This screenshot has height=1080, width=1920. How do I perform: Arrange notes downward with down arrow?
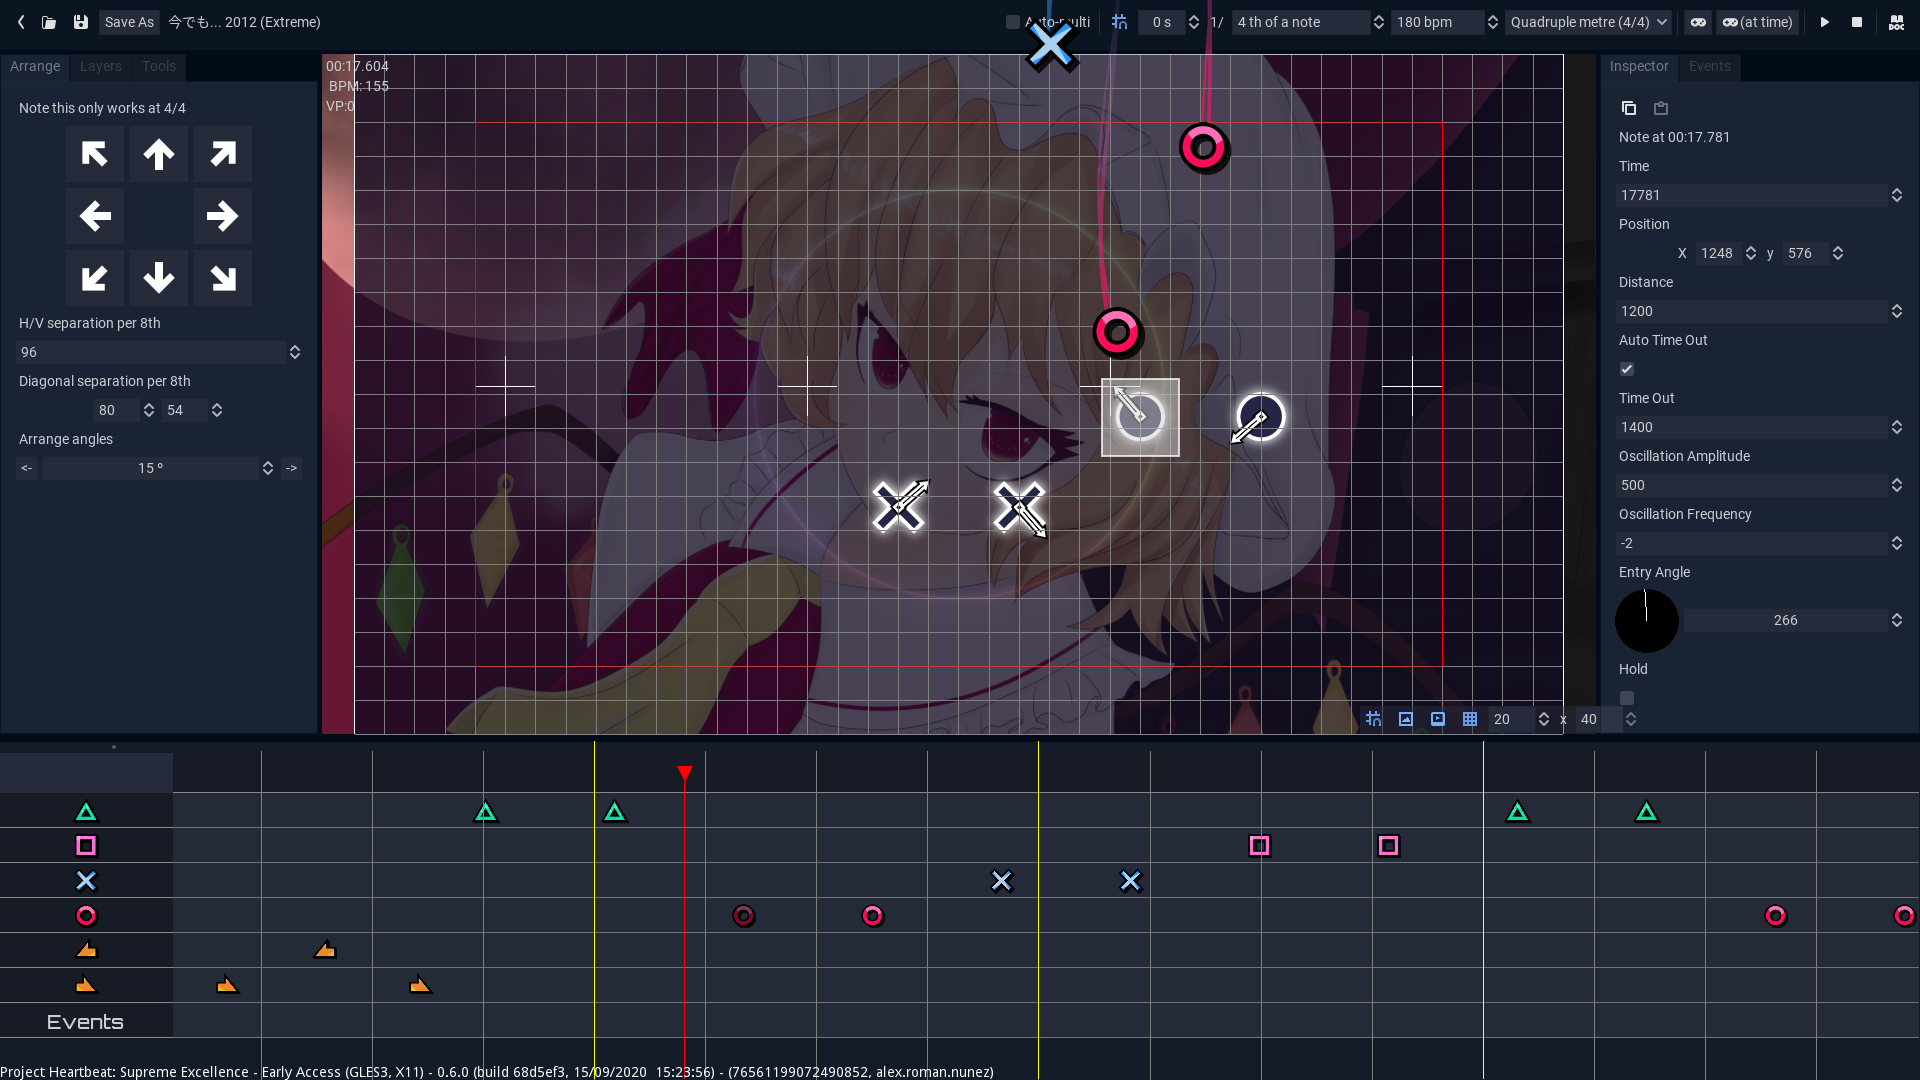[x=159, y=278]
